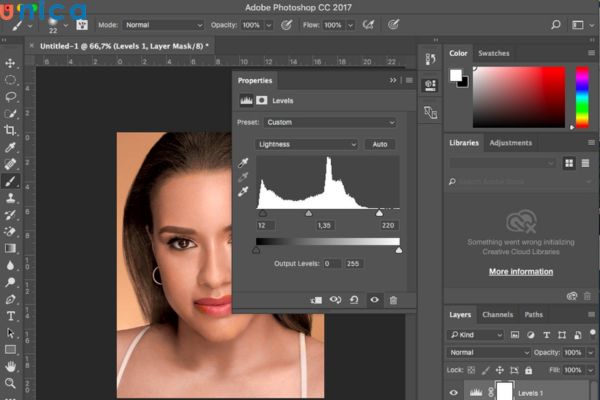Screen dimensions: 600x400
Task: Click the Auto button in Levels
Action: [379, 144]
